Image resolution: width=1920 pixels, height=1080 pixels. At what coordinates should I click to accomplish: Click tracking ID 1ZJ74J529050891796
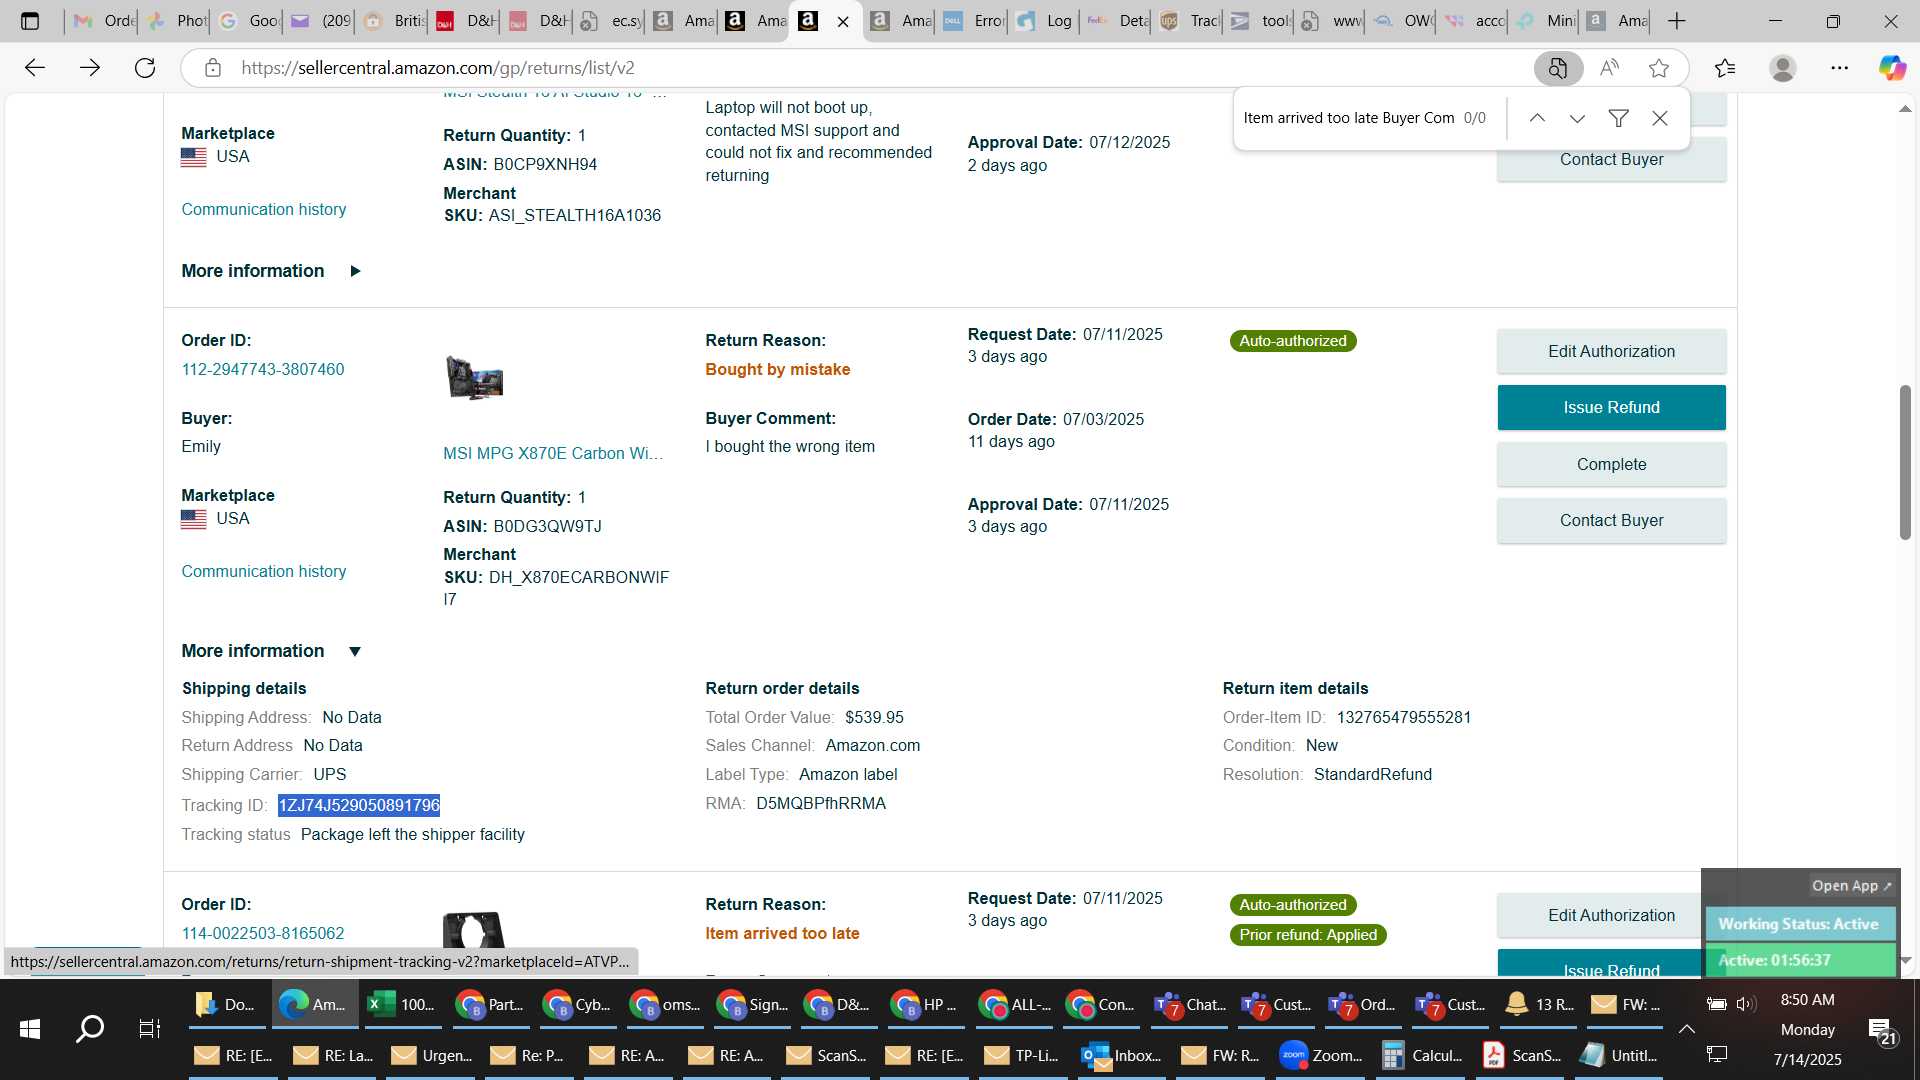pos(359,805)
